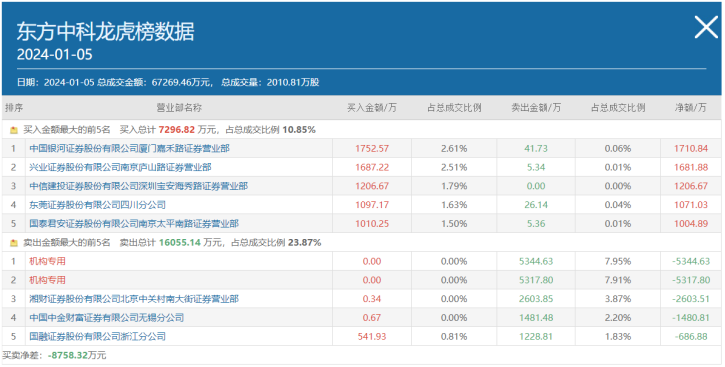The width and height of the screenshot is (725, 367).
Task: Click the 排序 column header
Action: [x=14, y=108]
